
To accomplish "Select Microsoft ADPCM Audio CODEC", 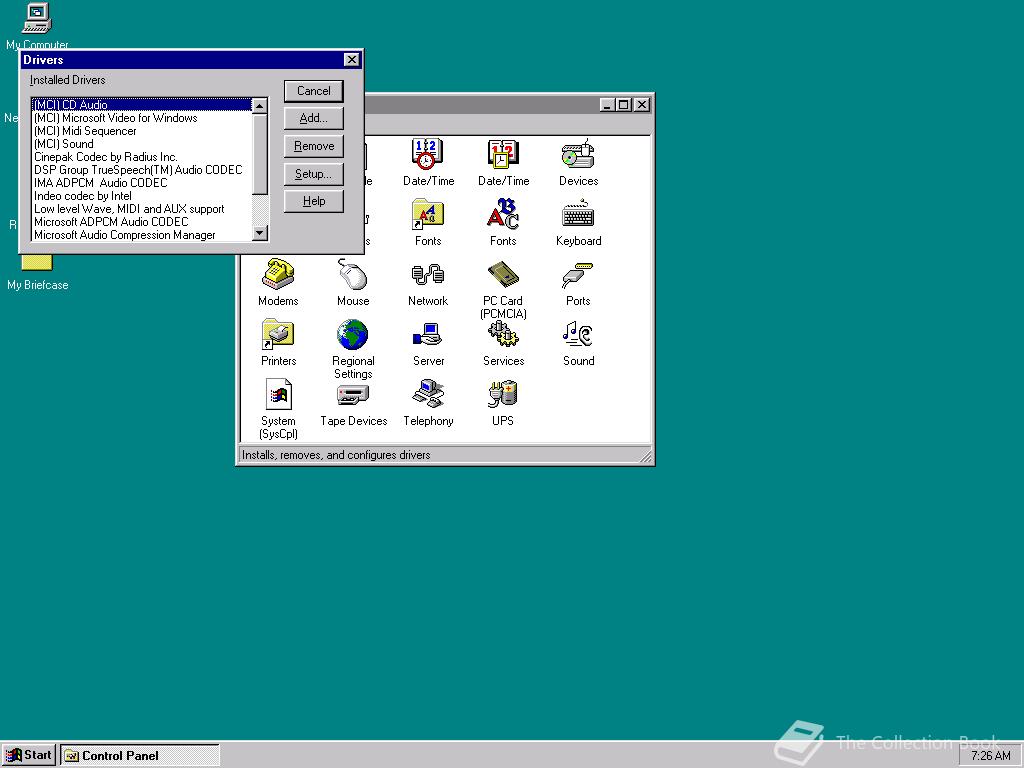I will click(x=142, y=222).
